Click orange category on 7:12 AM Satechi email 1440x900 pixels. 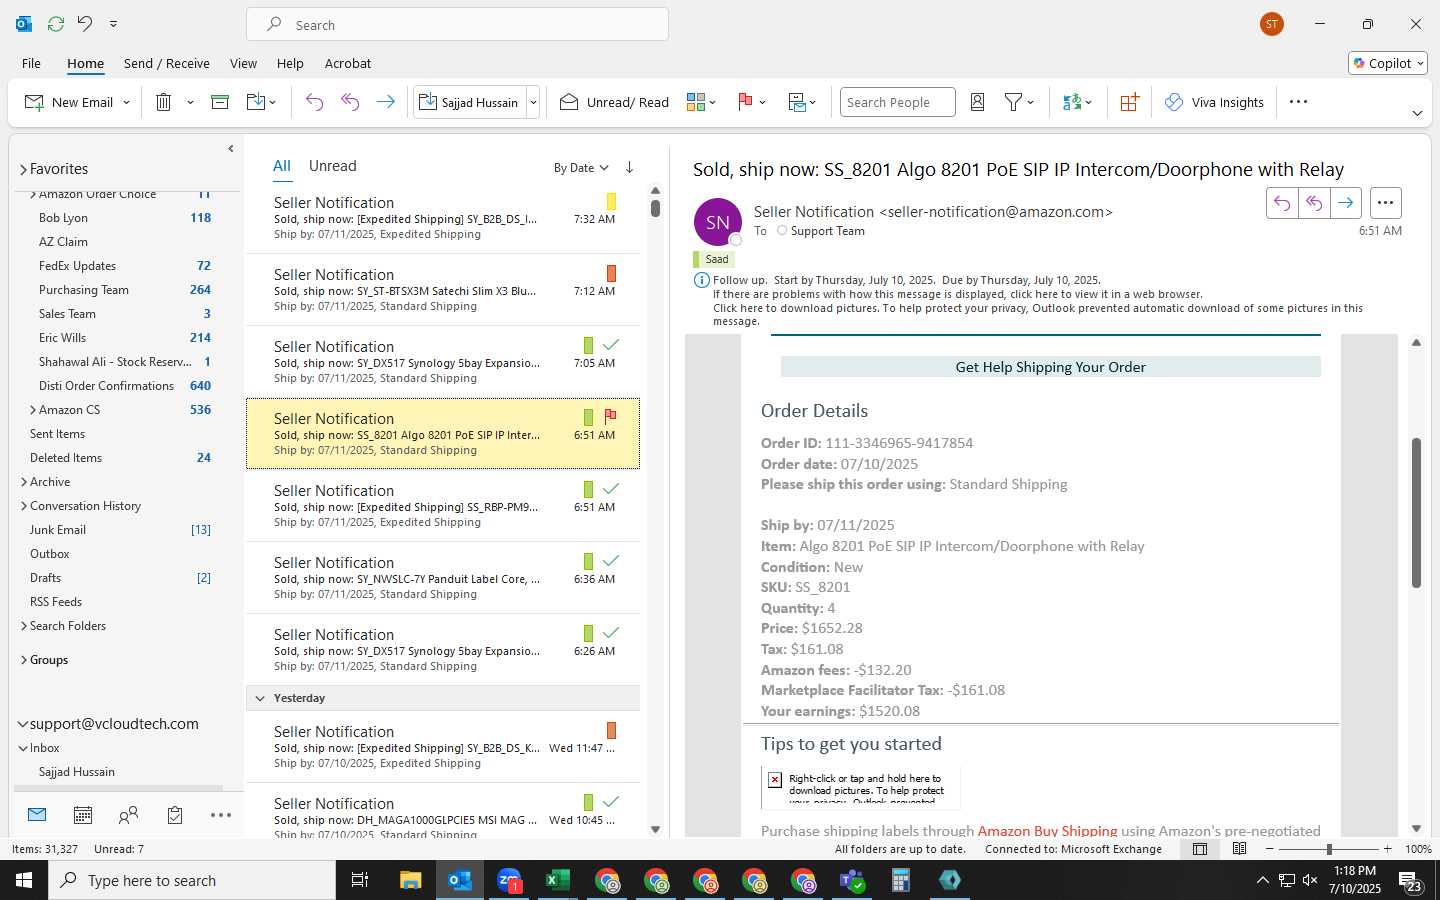point(611,273)
